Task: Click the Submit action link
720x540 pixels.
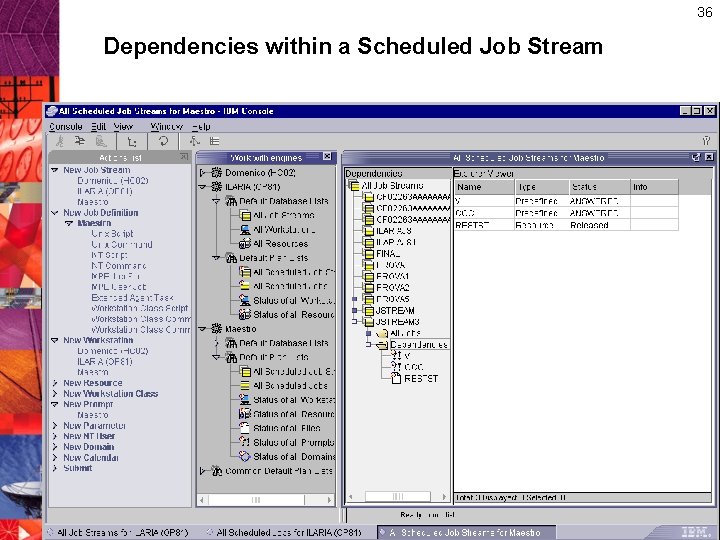Action: (78, 468)
